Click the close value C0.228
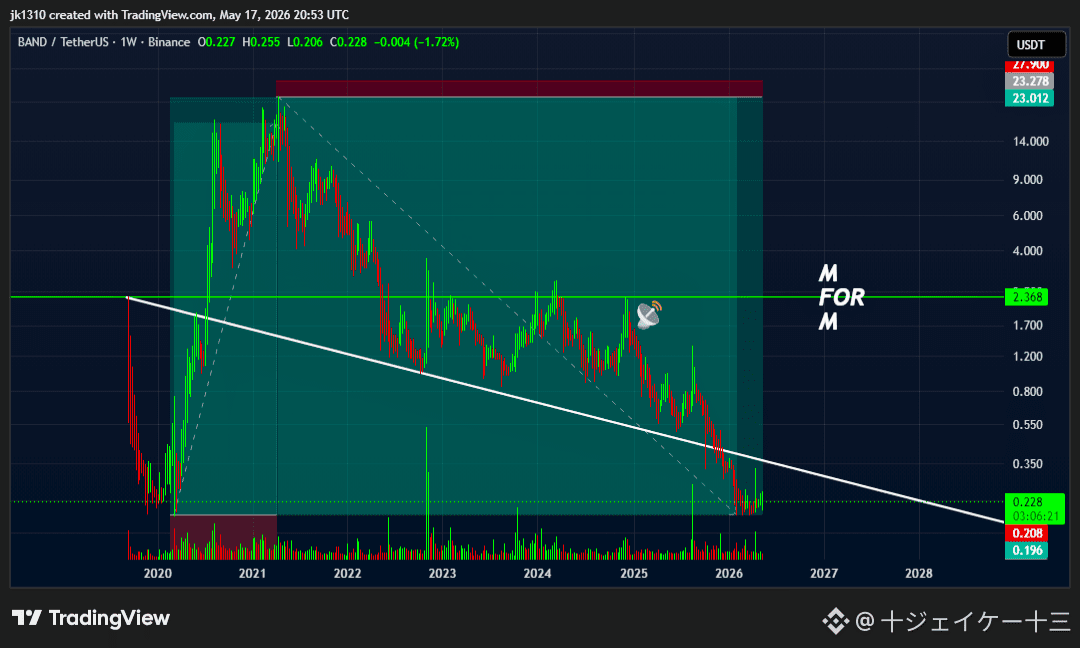 [x=348, y=42]
